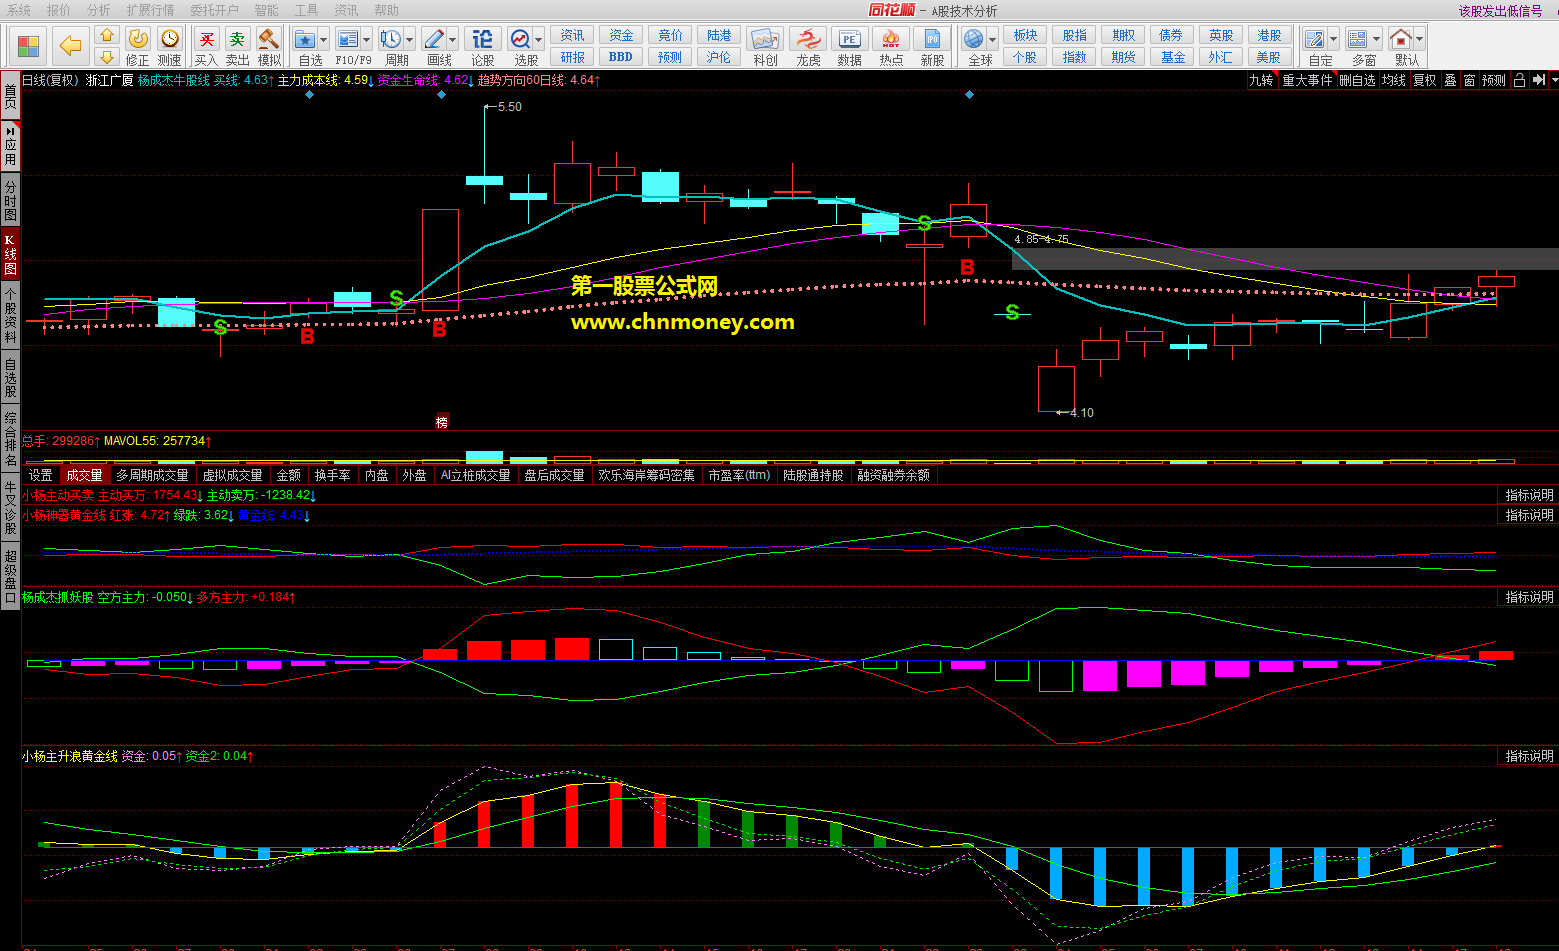Expand the 周期 dropdown arrow
The width and height of the screenshot is (1559, 951).
coord(410,40)
